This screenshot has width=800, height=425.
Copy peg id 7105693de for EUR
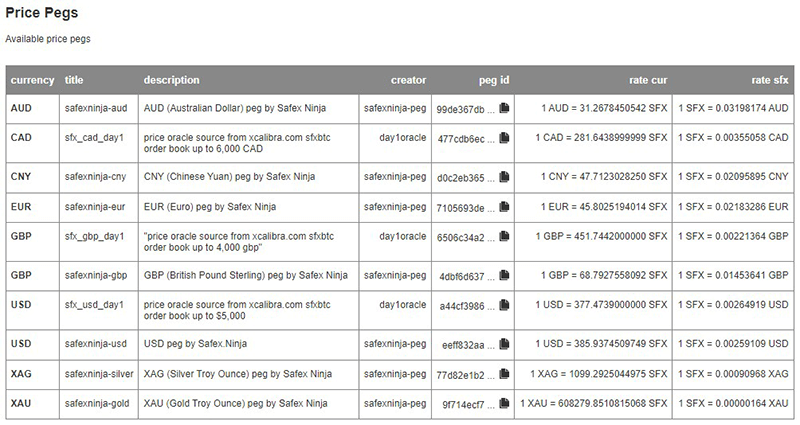click(x=504, y=207)
